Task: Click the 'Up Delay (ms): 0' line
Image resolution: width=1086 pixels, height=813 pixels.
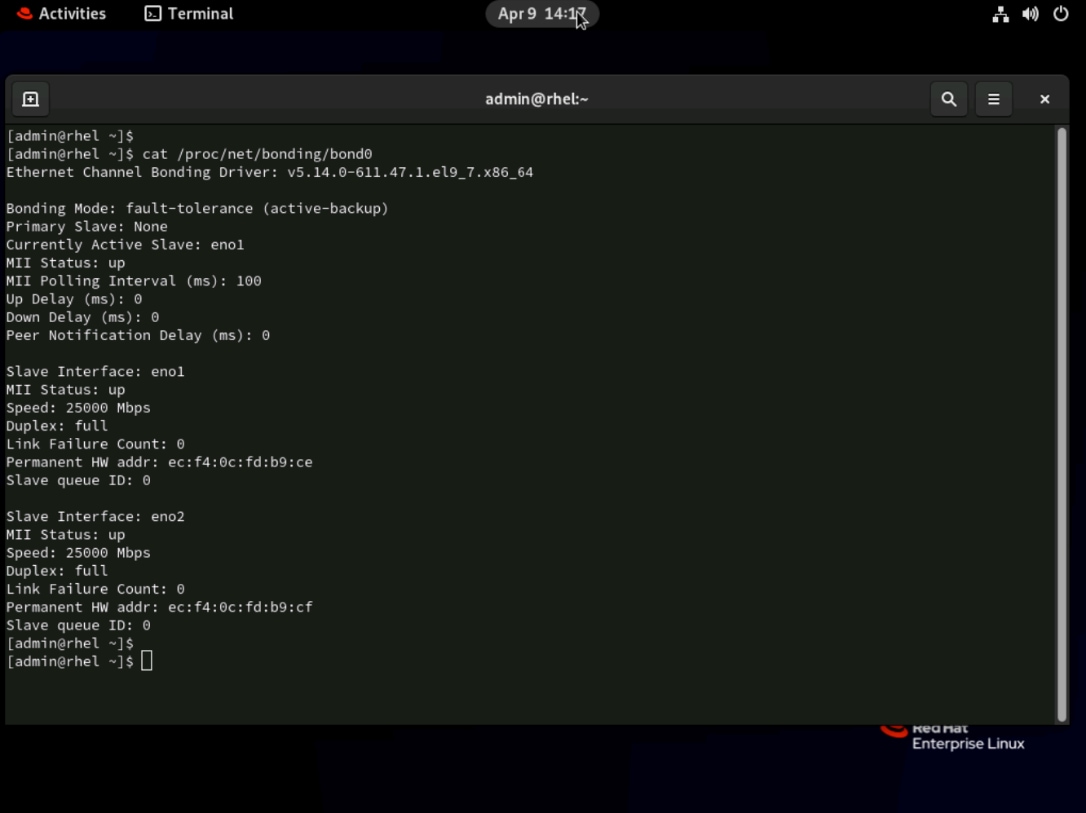Action: coord(74,298)
